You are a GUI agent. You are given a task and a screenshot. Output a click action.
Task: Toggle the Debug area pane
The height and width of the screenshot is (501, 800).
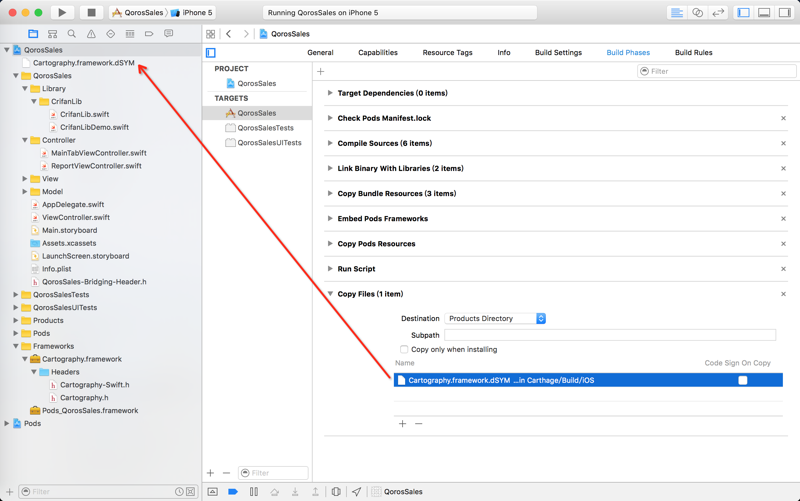coord(764,13)
